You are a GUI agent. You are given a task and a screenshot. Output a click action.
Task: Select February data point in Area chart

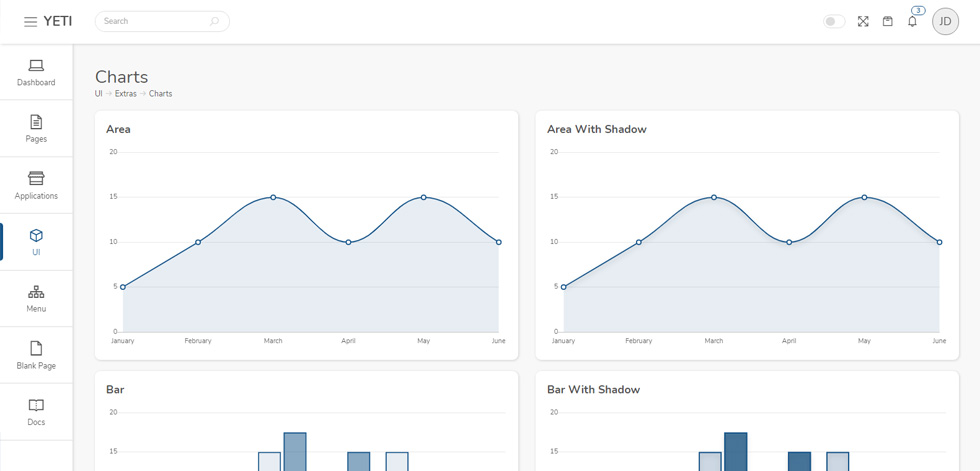pos(198,242)
